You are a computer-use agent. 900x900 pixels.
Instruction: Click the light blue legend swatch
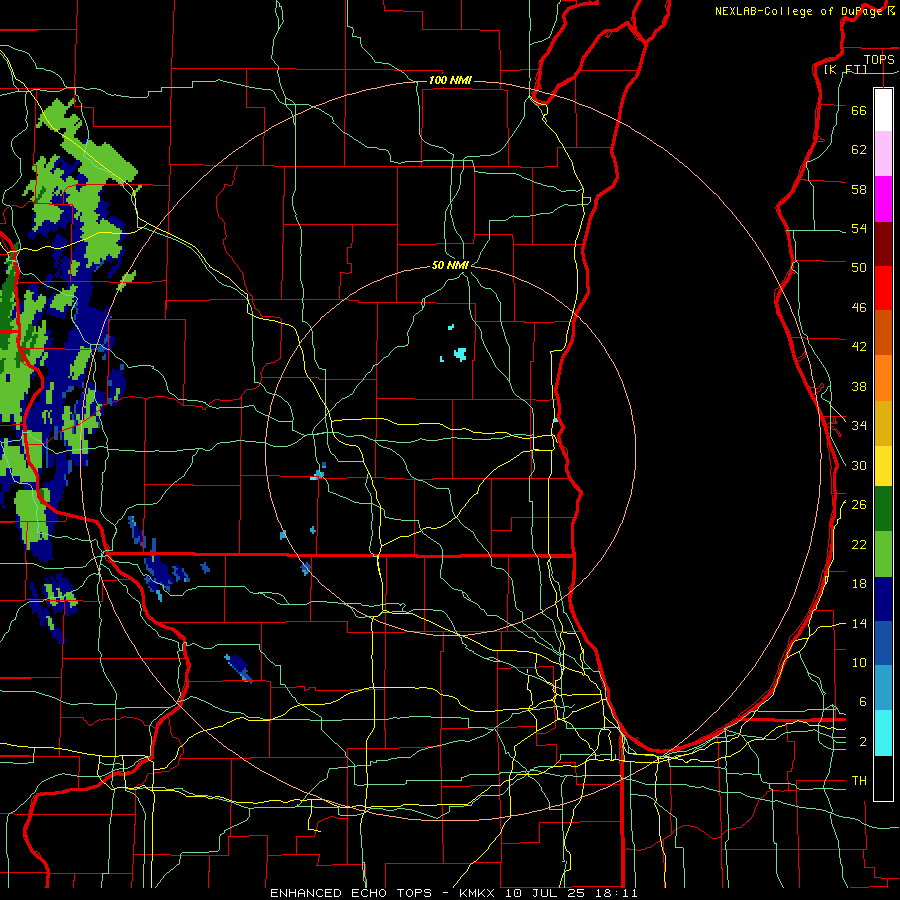[883, 687]
